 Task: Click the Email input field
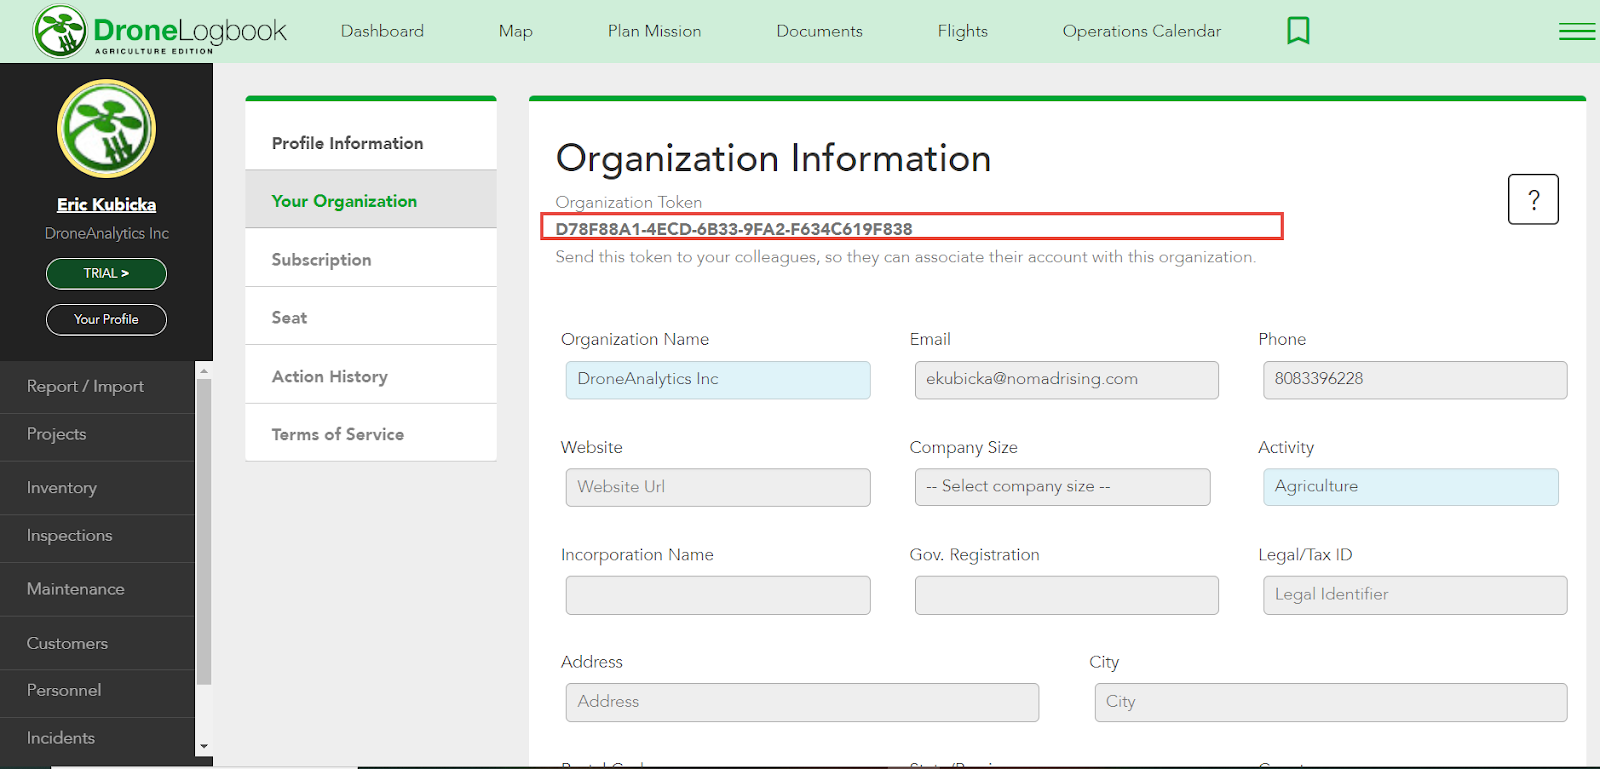pos(1067,380)
